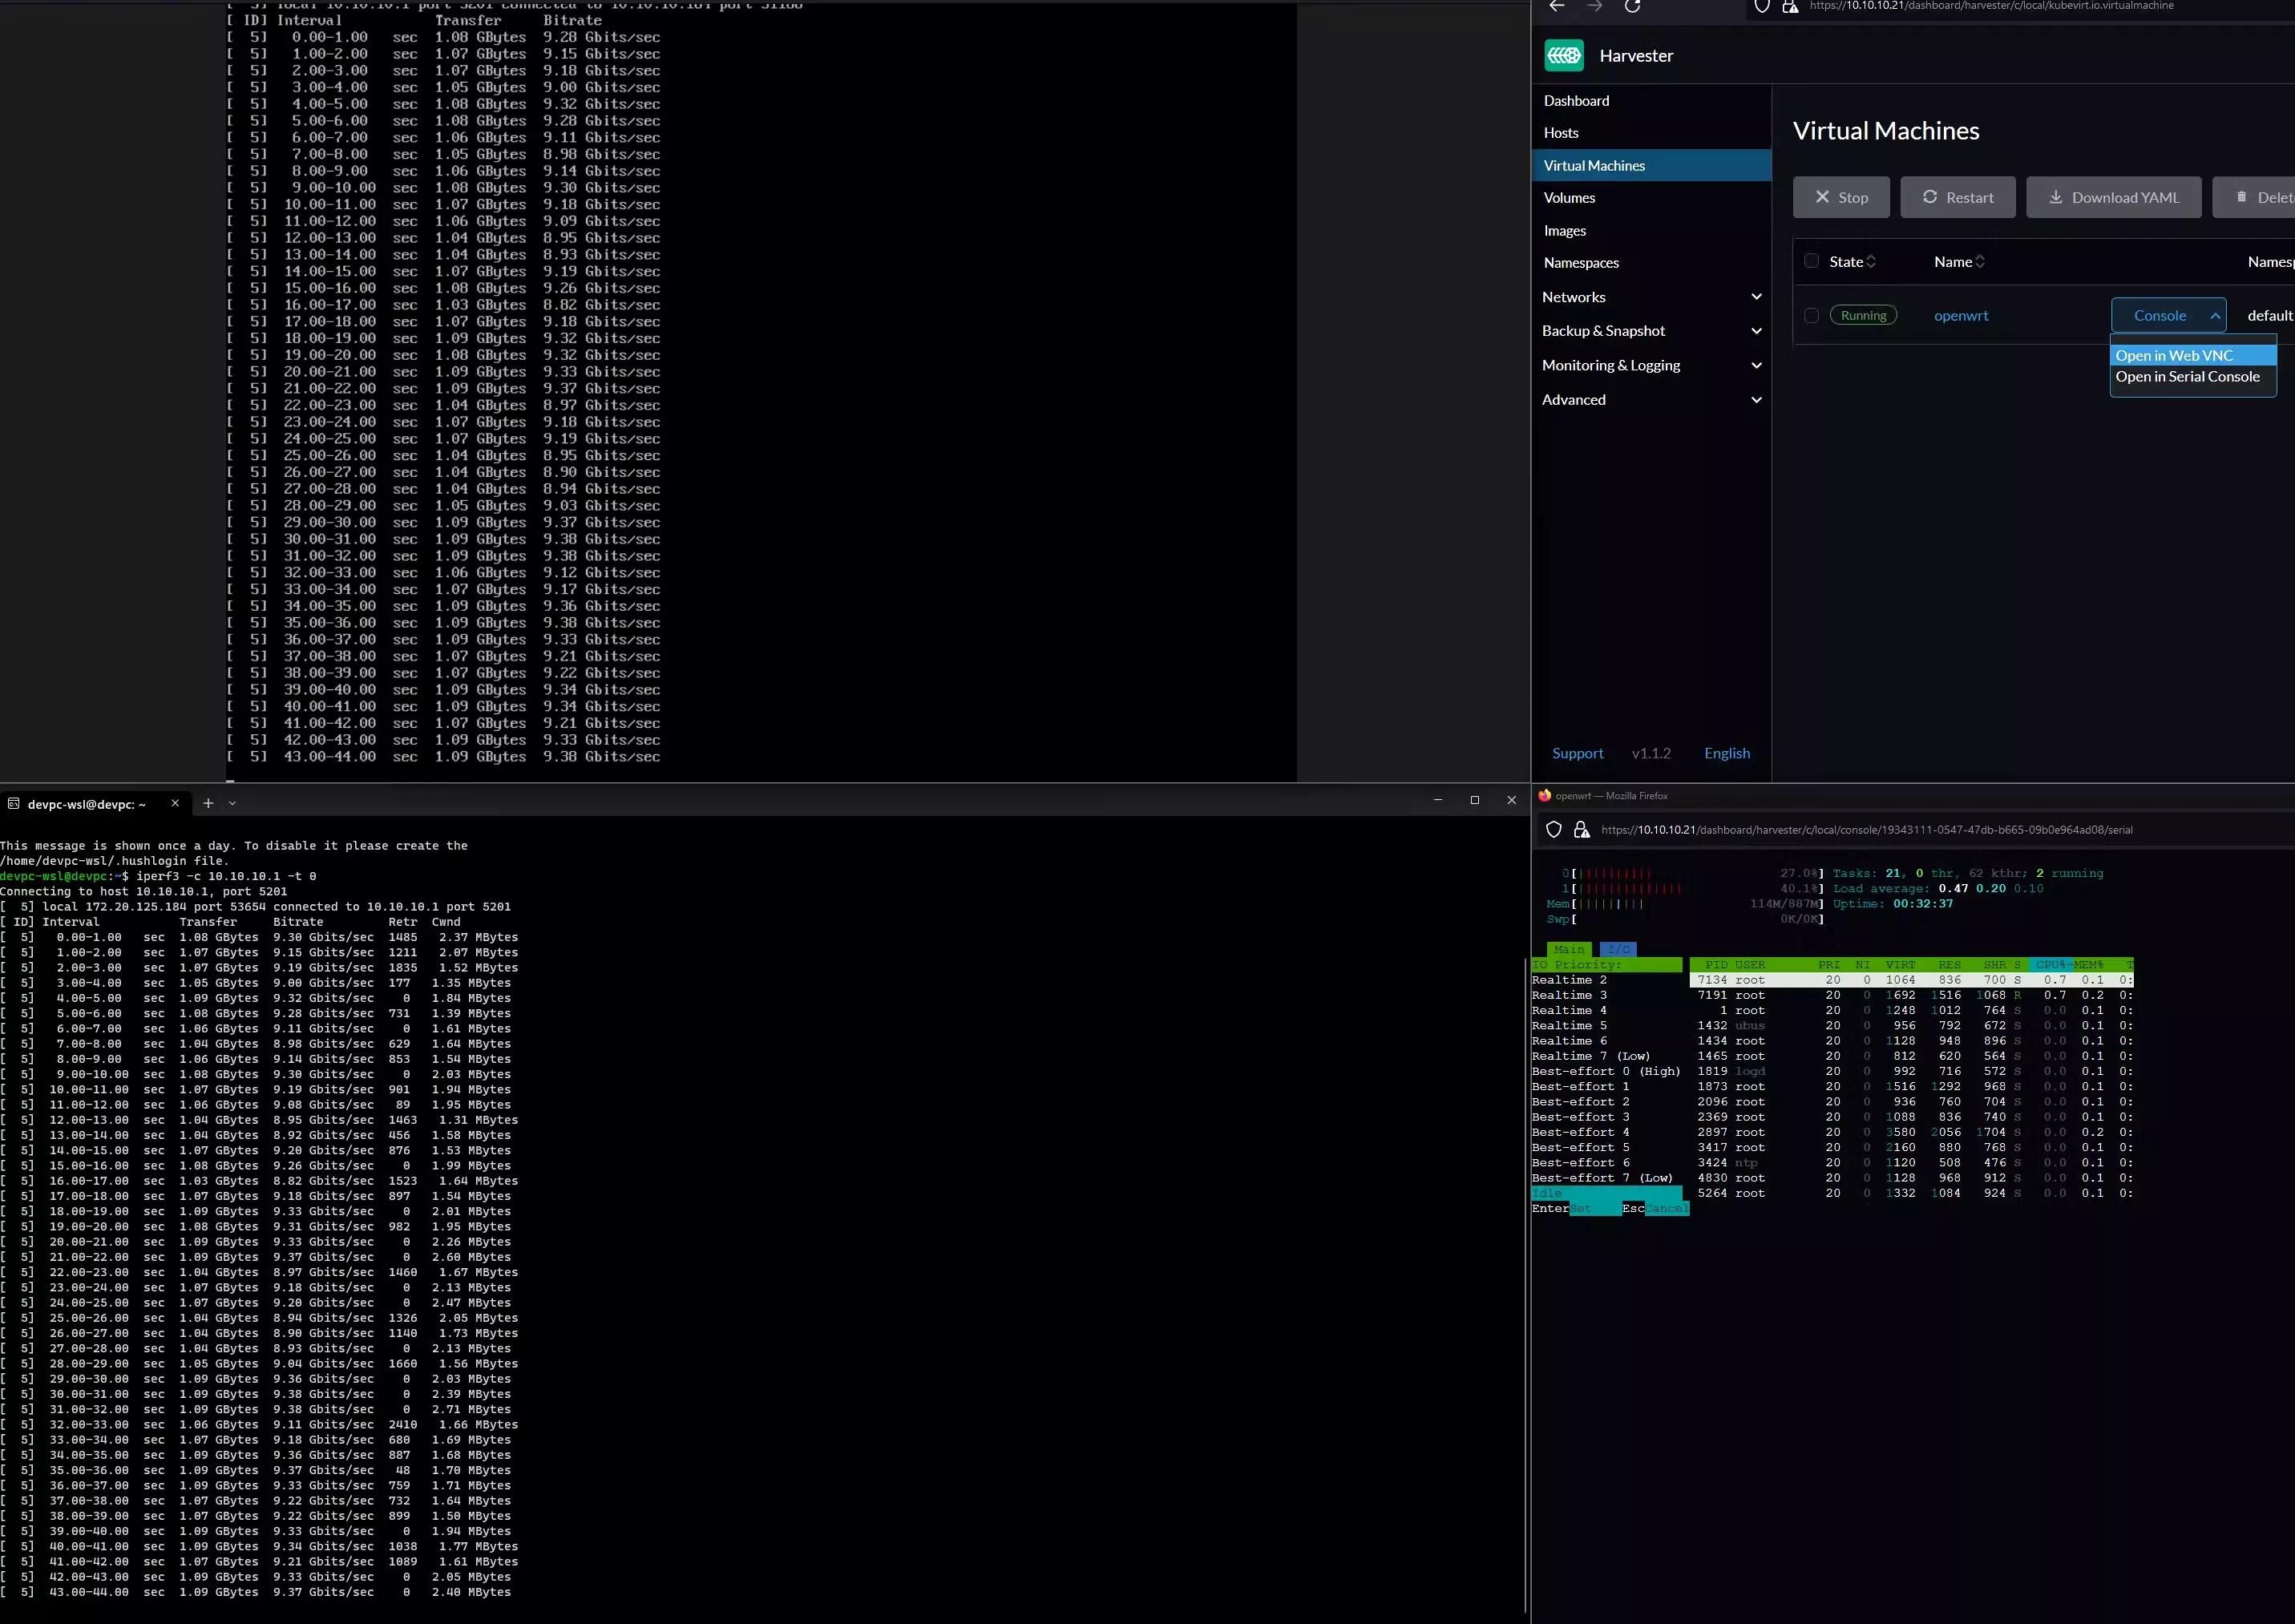Select the checkbox next to the openwrt VM
Viewport: 2295px width, 1624px height.
click(1812, 315)
